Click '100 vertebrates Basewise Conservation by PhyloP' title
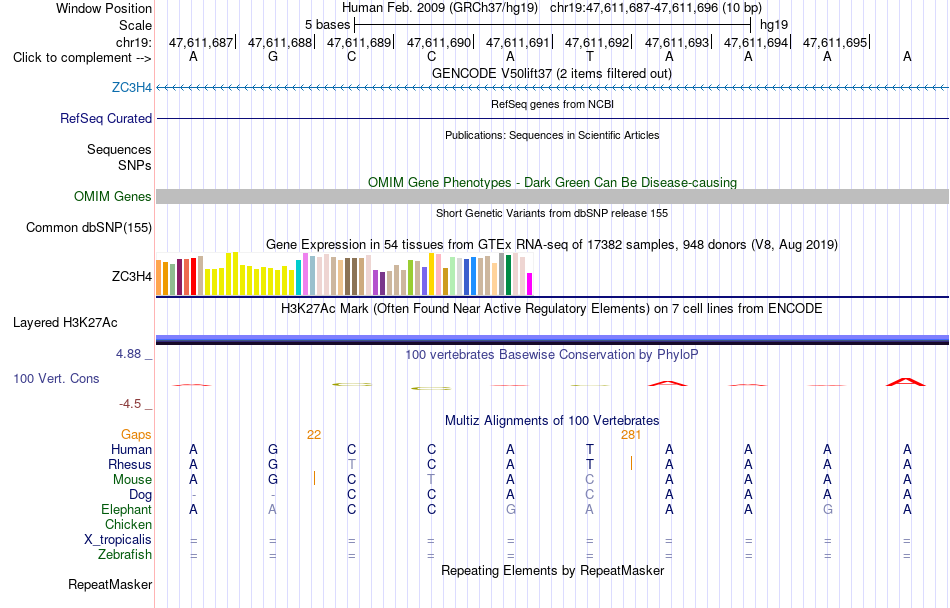Image resolution: width=950 pixels, height=608 pixels. click(x=551, y=354)
